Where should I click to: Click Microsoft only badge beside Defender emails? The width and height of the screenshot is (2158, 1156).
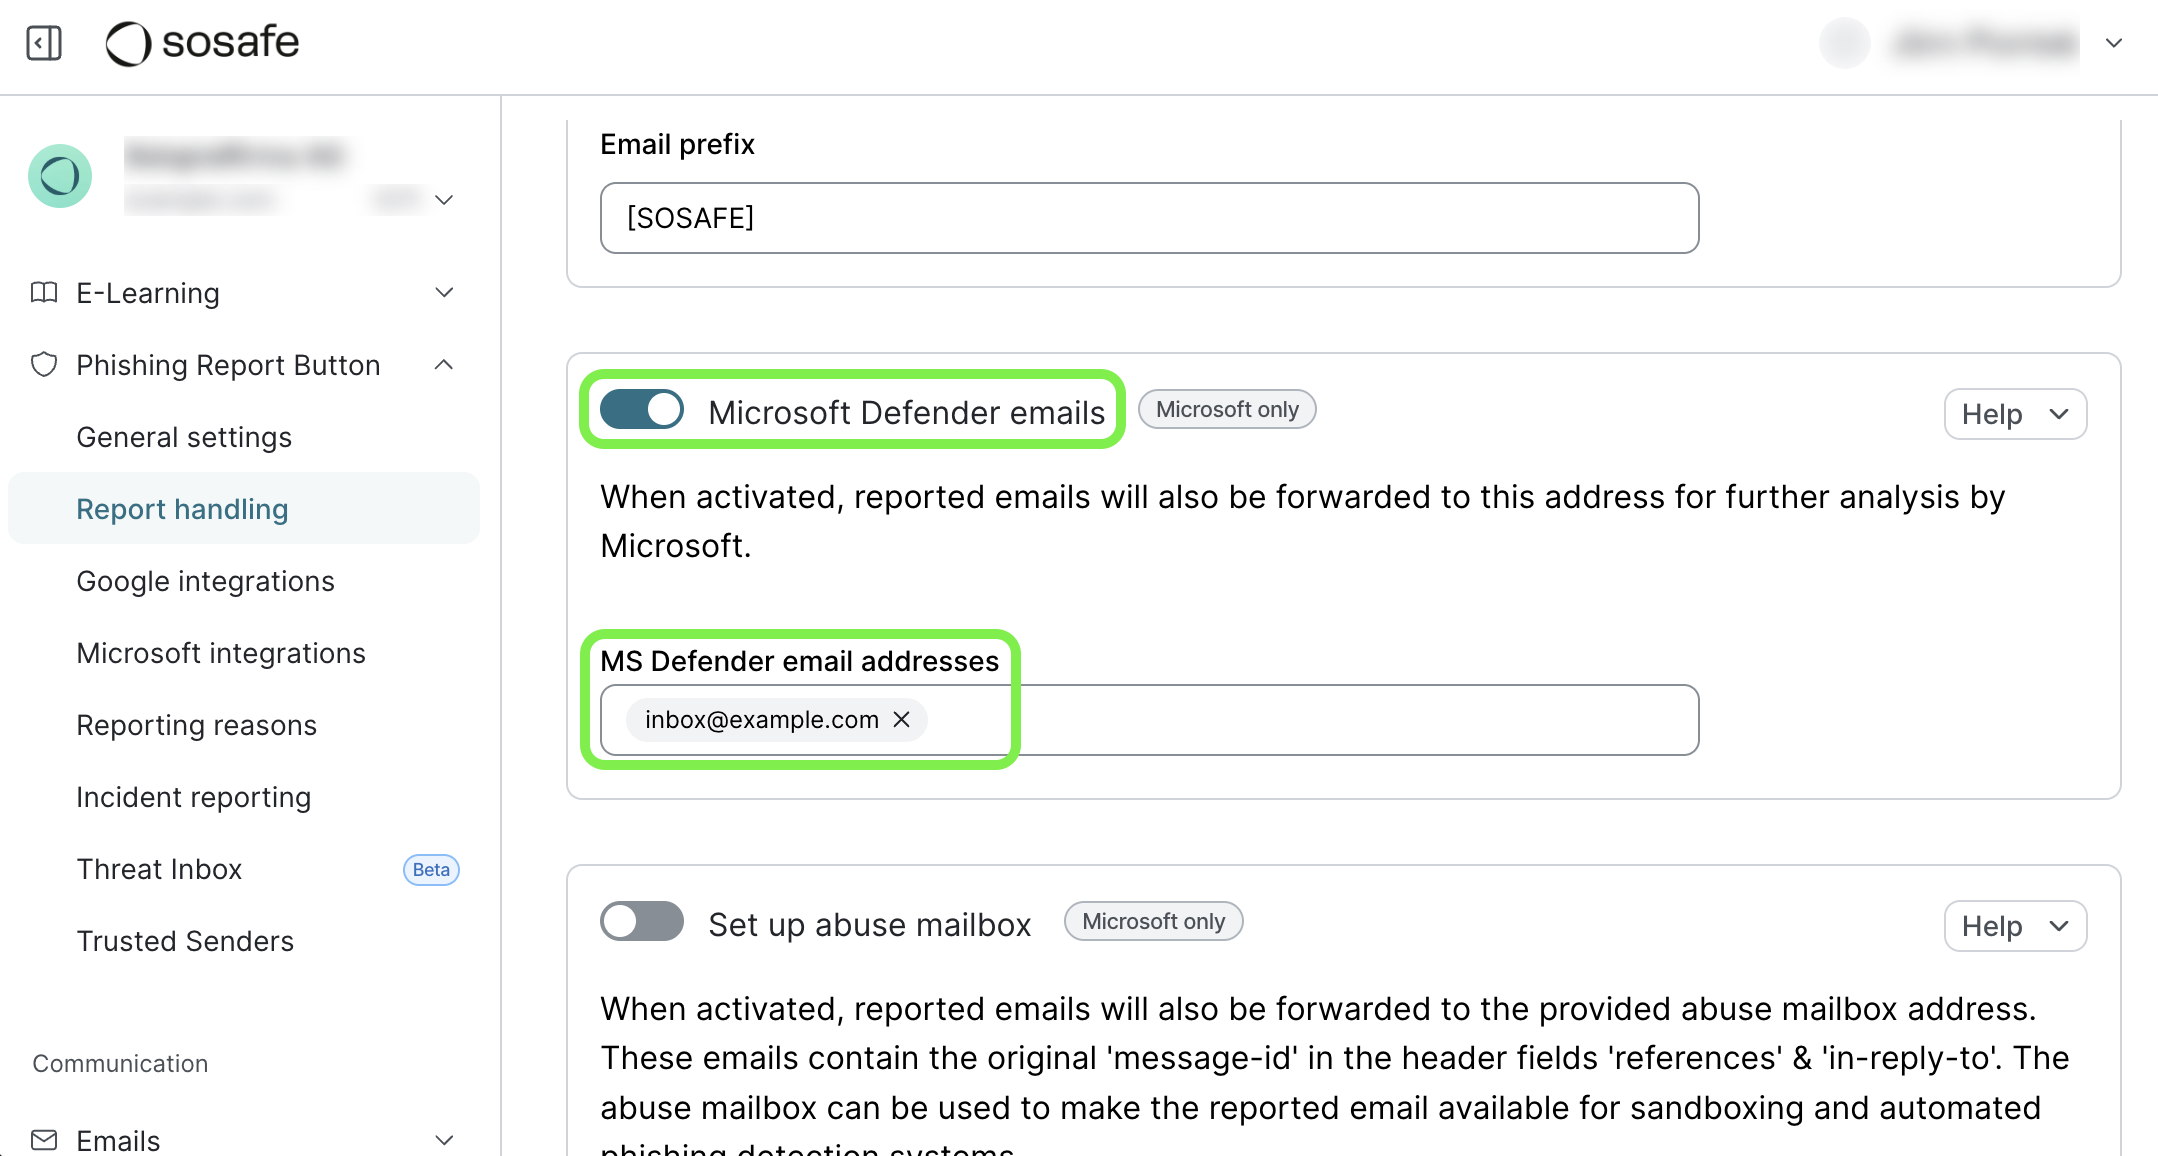1227,409
